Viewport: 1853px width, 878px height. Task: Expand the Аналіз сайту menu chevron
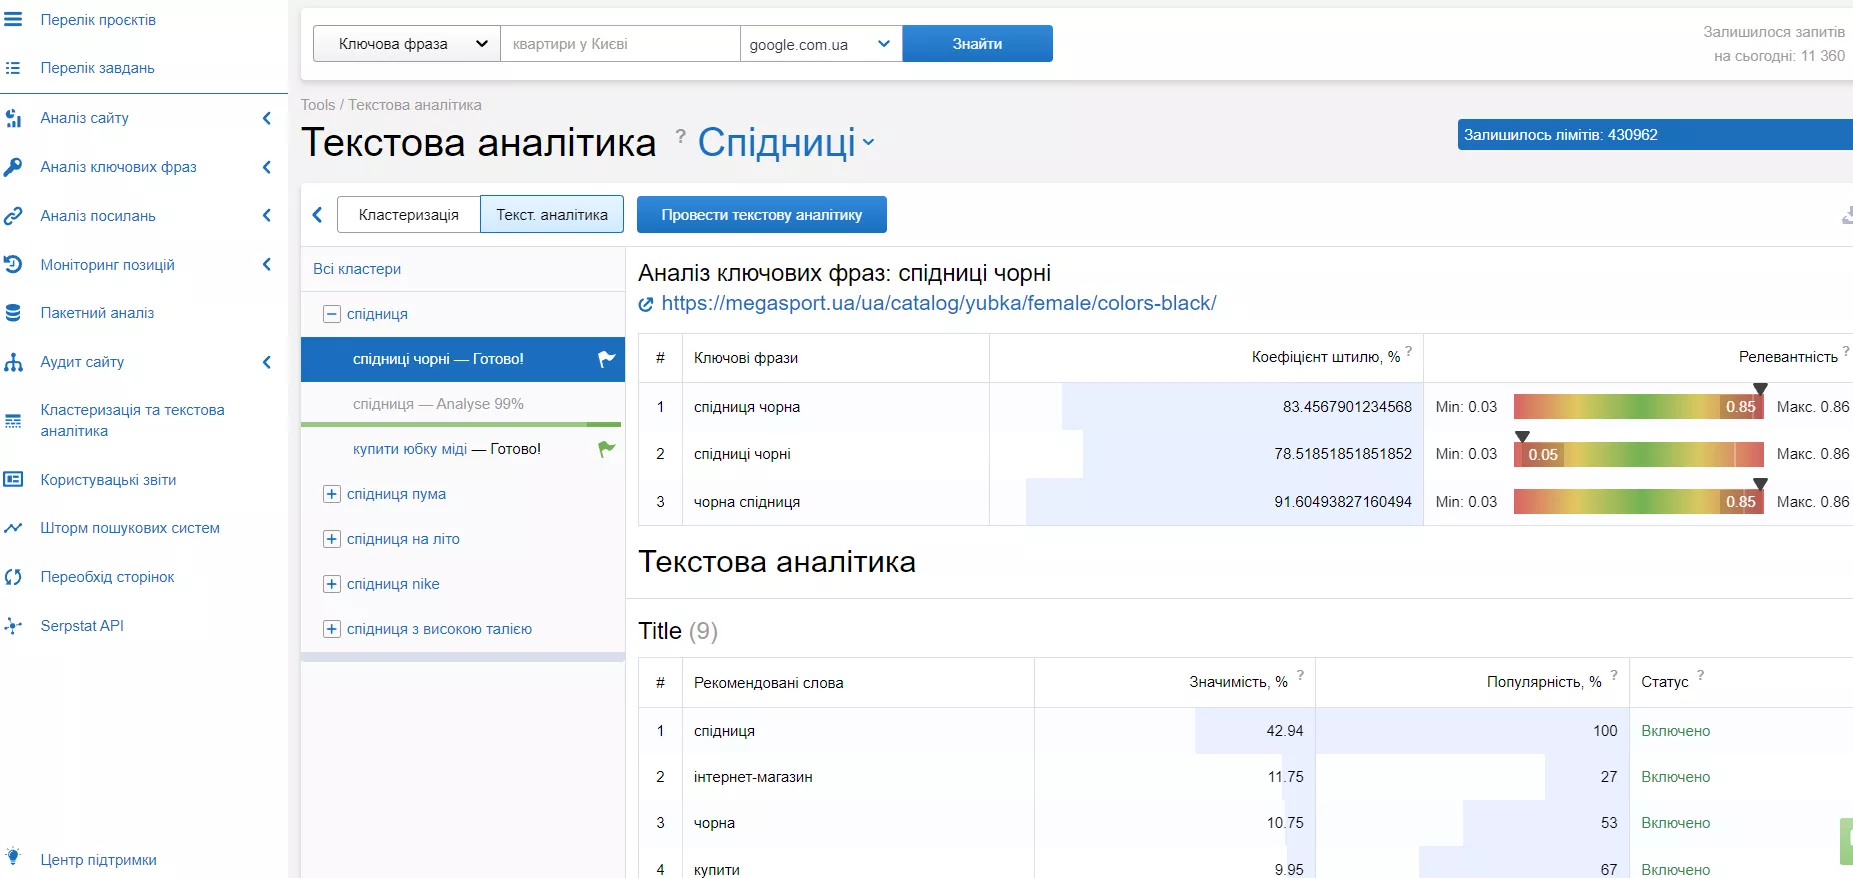point(267,118)
